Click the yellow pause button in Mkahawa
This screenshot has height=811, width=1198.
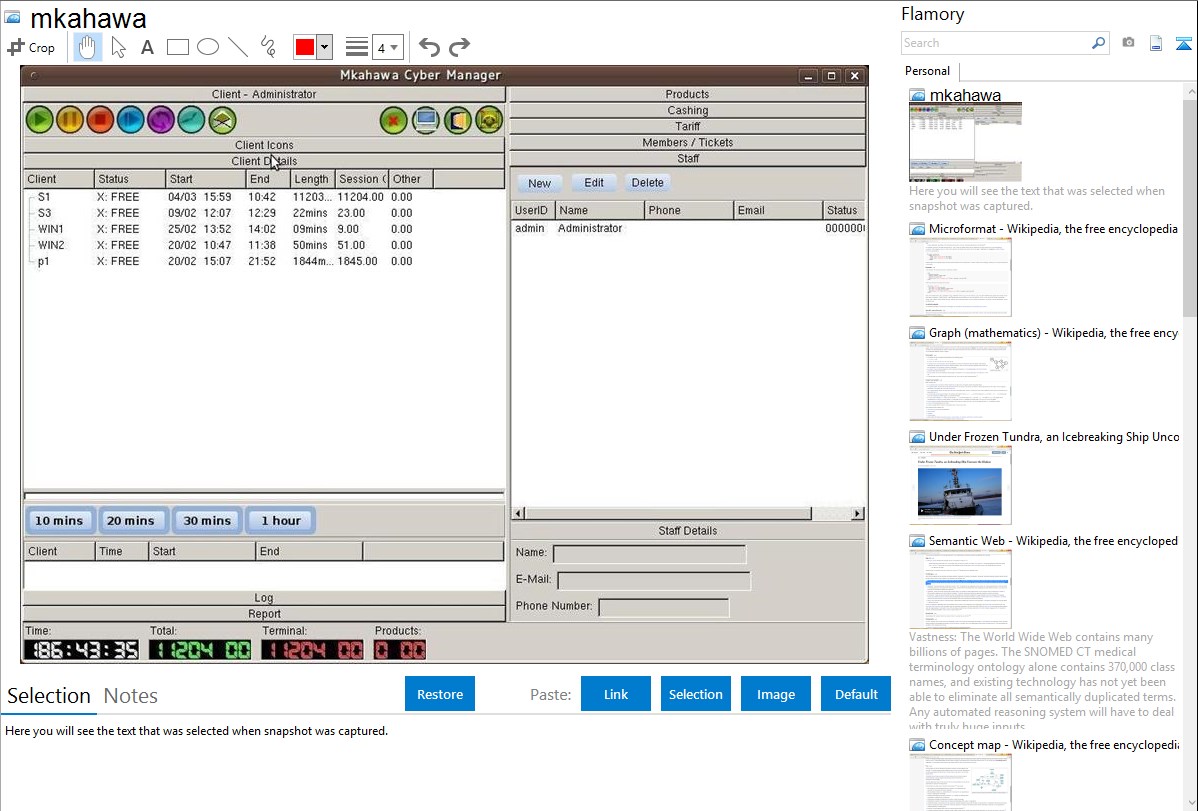pyautogui.click(x=70, y=120)
